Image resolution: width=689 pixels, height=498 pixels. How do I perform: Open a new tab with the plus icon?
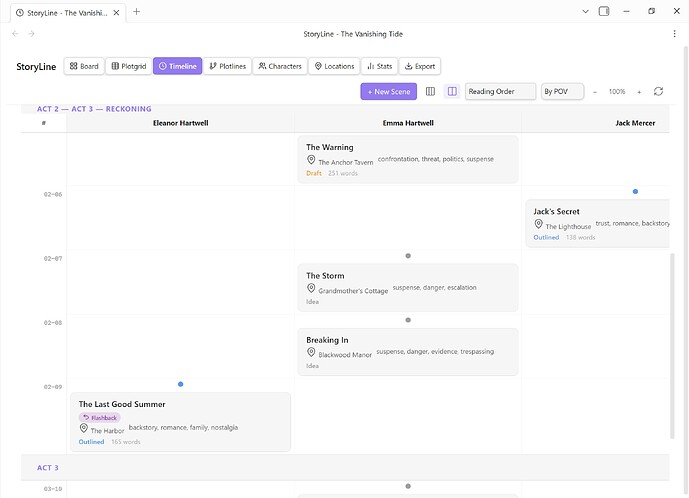(137, 11)
